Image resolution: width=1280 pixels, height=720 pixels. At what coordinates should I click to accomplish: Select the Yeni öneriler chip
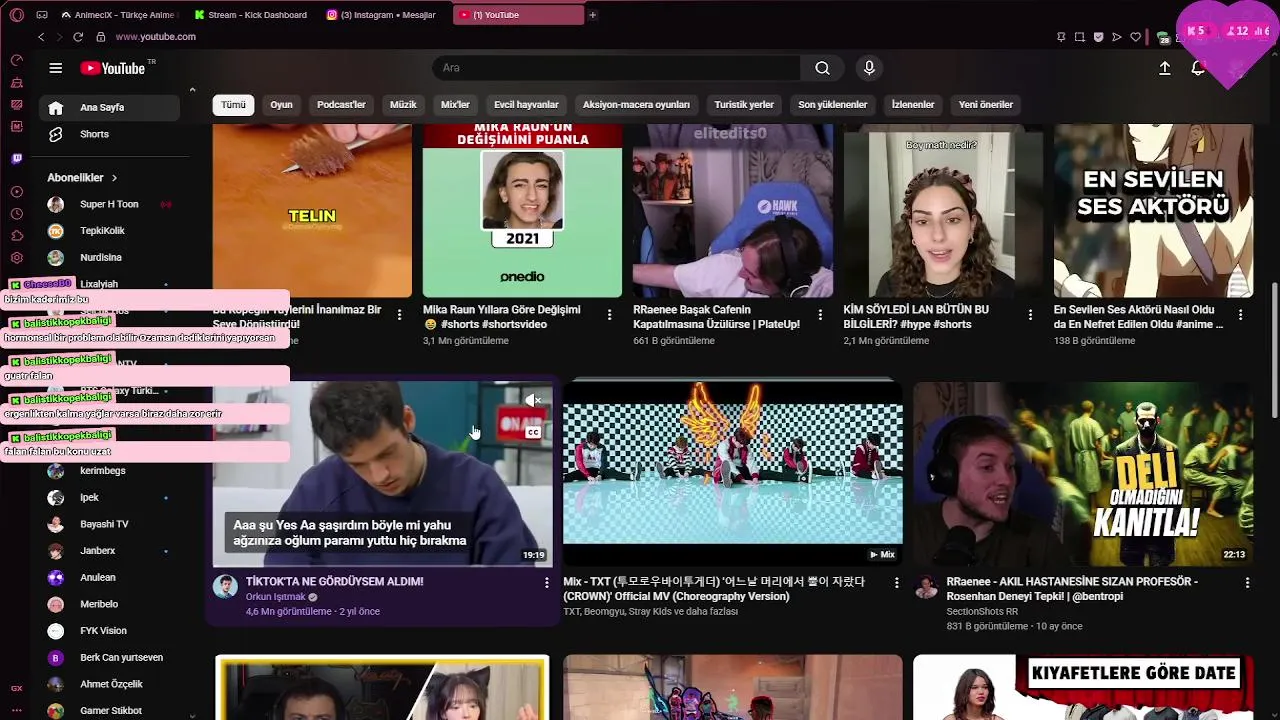986,105
